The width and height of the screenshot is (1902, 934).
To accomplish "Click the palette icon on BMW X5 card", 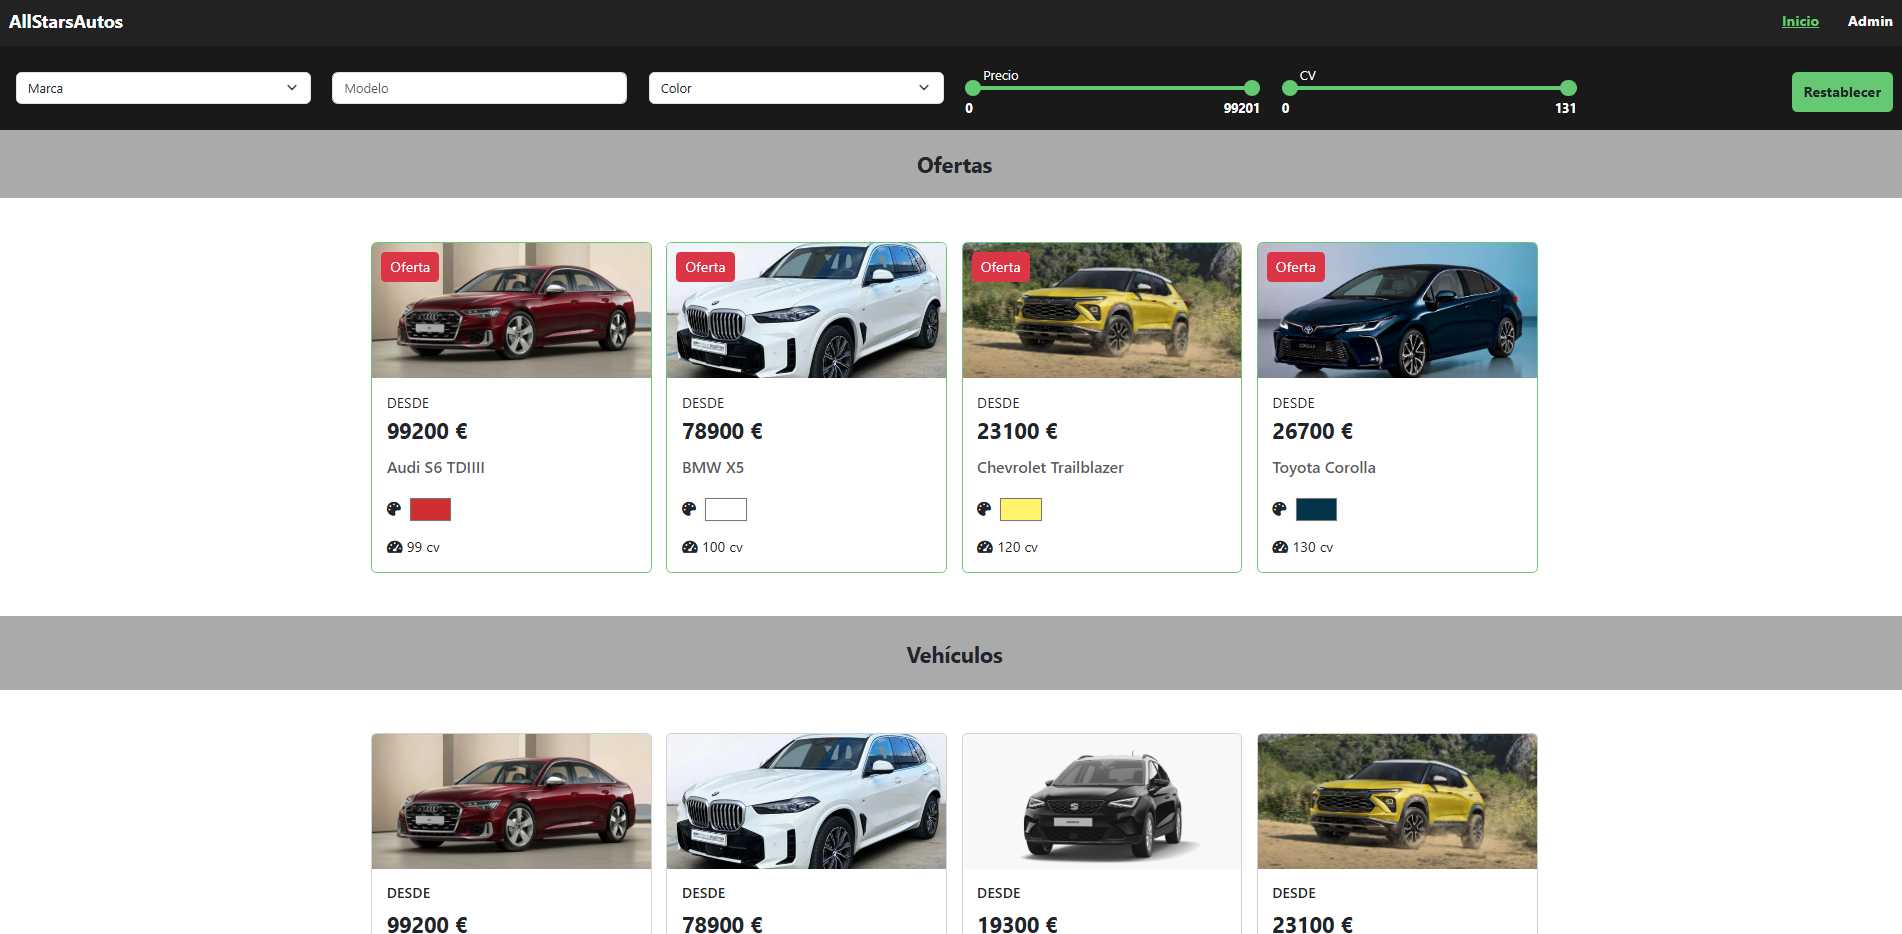I will click(689, 509).
